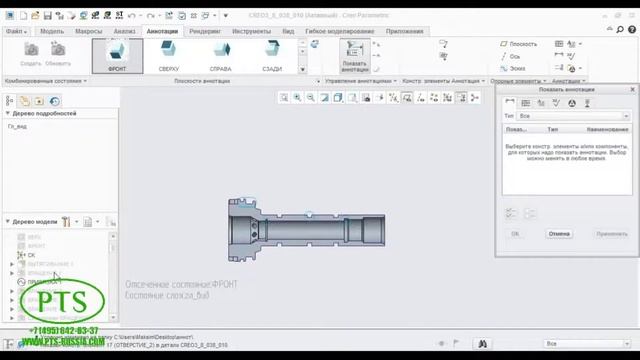Click the Zoom In magnifier icon
The height and width of the screenshot is (360, 640).
tap(297, 98)
